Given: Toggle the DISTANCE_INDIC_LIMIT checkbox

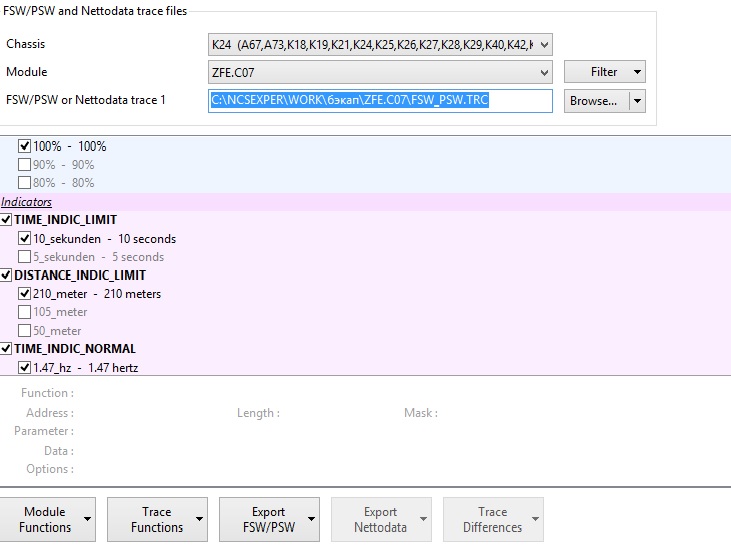Looking at the screenshot, I should 7,275.
